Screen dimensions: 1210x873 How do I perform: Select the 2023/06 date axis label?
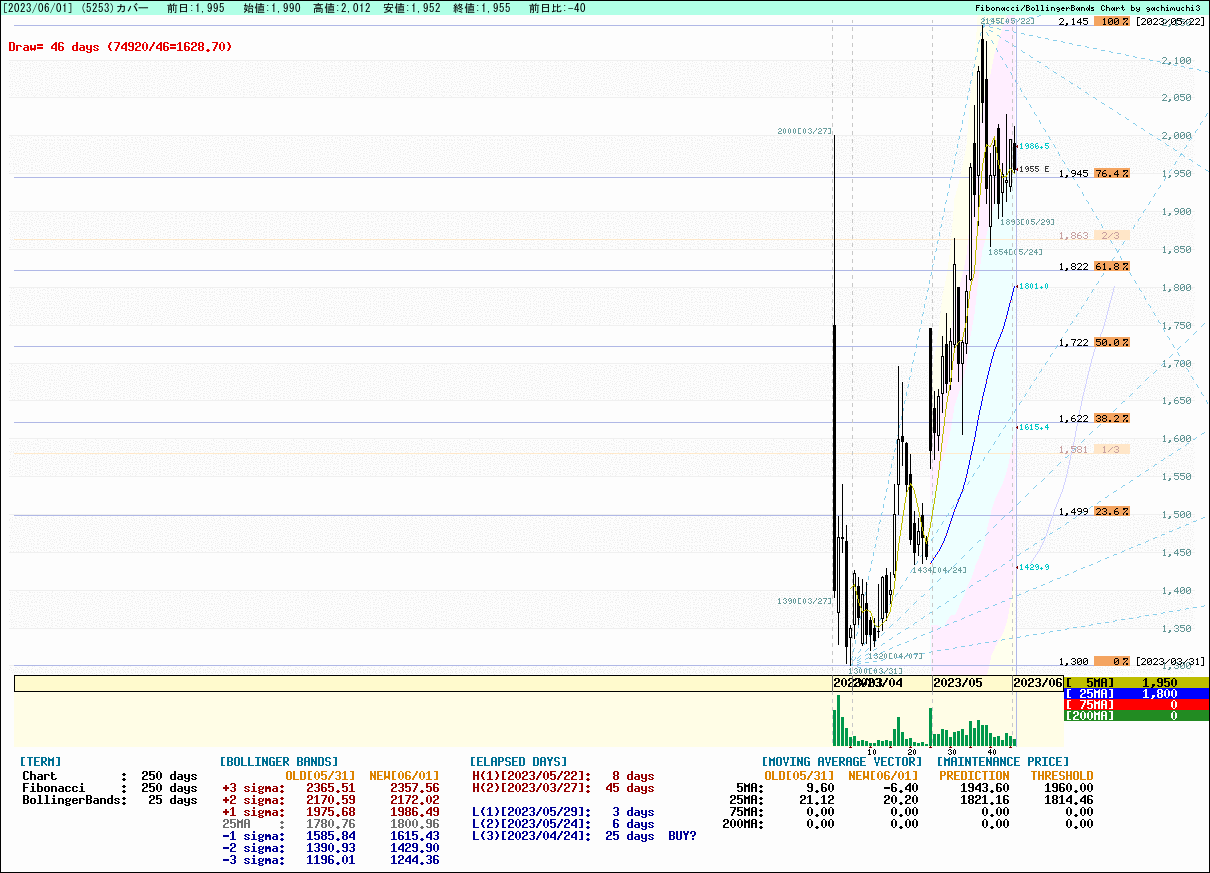coord(1038,682)
